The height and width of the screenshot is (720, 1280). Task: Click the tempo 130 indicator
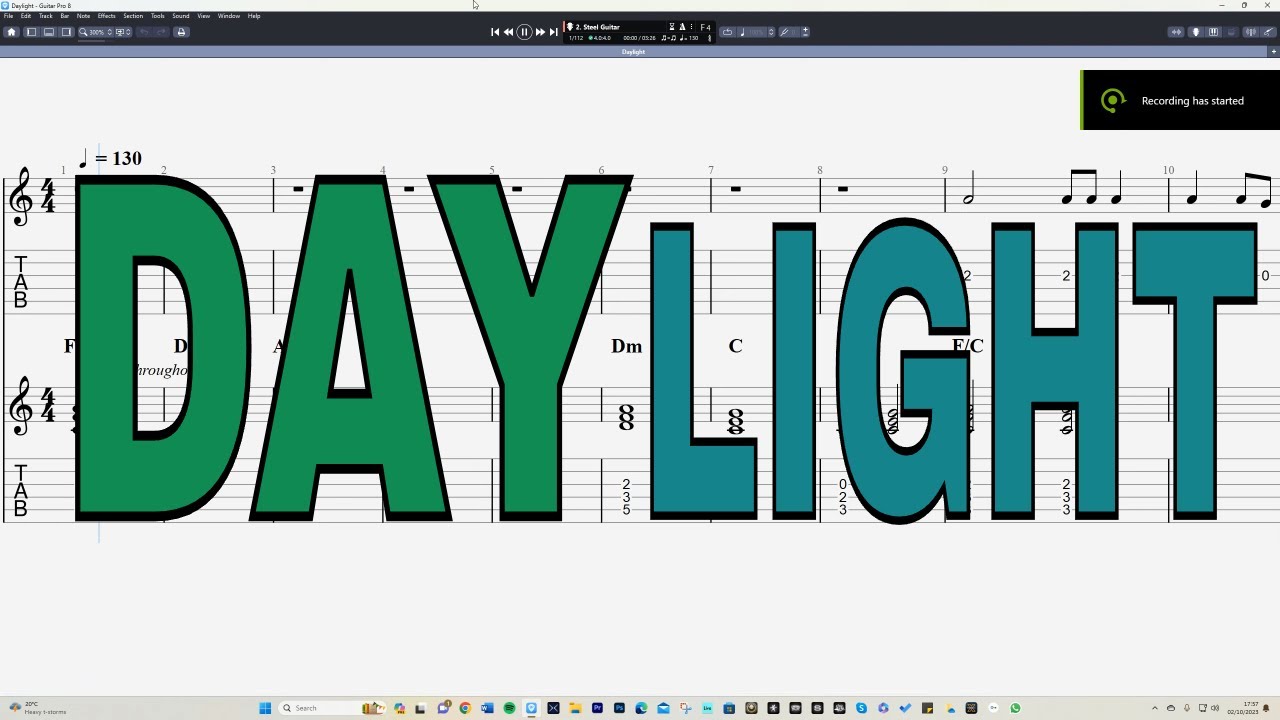[x=689, y=38]
